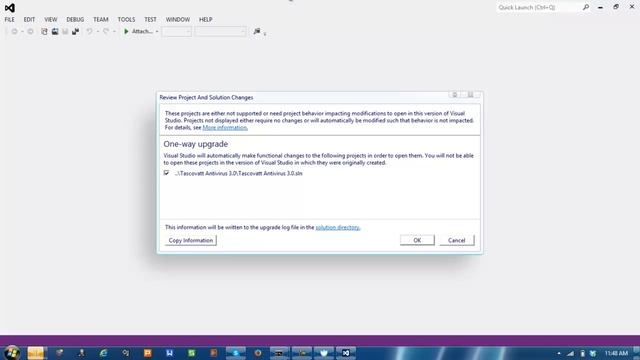The height and width of the screenshot is (360, 640).
Task: Click the Attach... button text
Action: coord(142,31)
